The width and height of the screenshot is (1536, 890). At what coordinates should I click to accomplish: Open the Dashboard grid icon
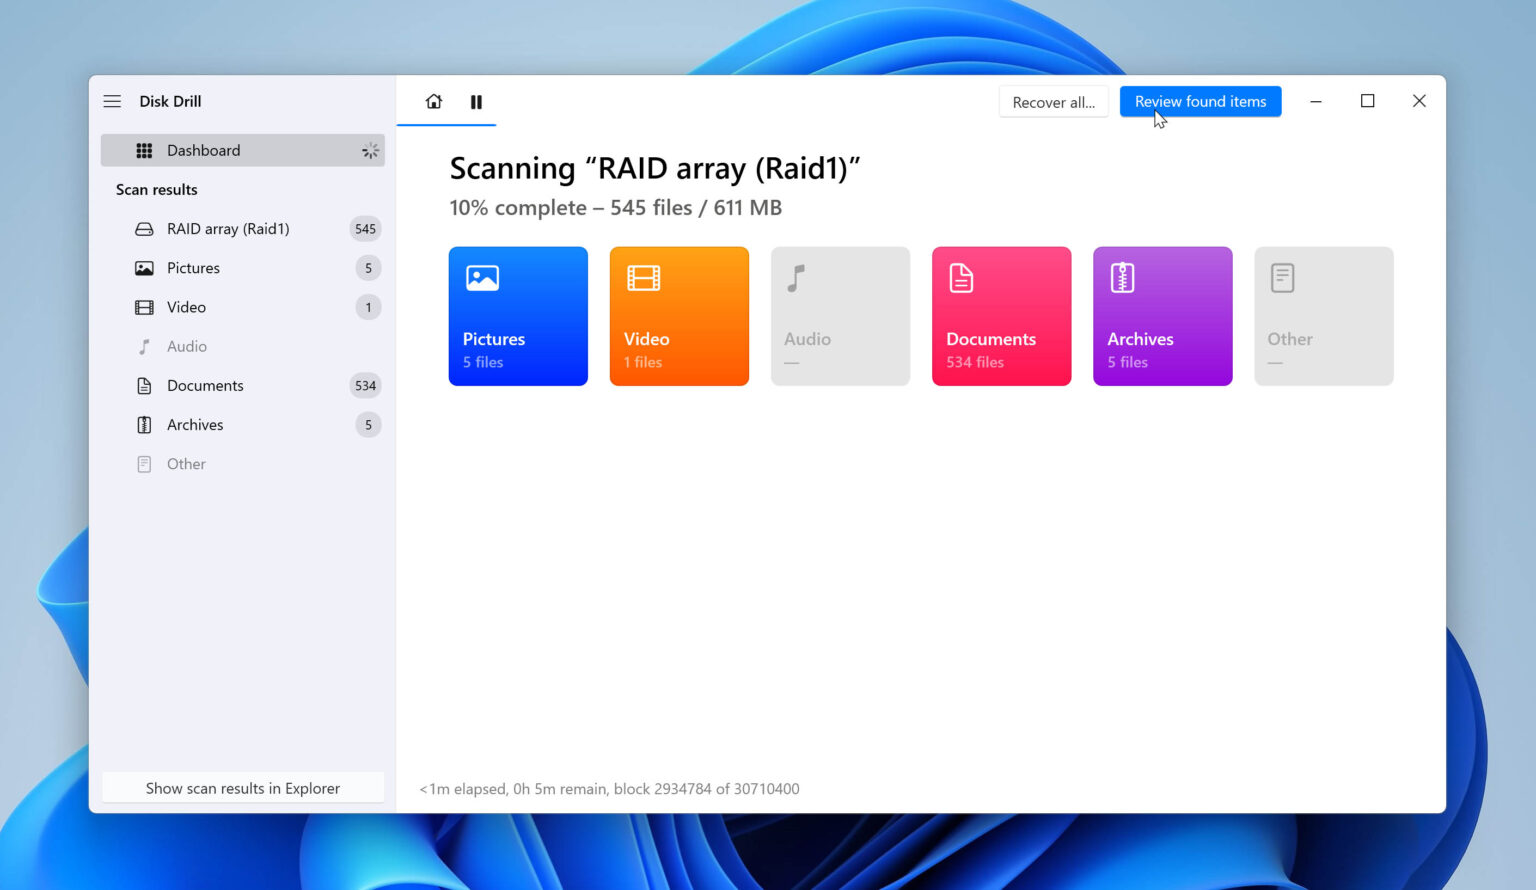[144, 150]
